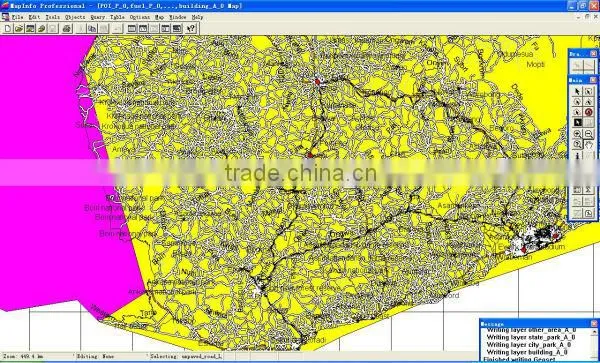Click the Save toolbar icon
The height and width of the screenshot is (363, 600).
click(52, 28)
